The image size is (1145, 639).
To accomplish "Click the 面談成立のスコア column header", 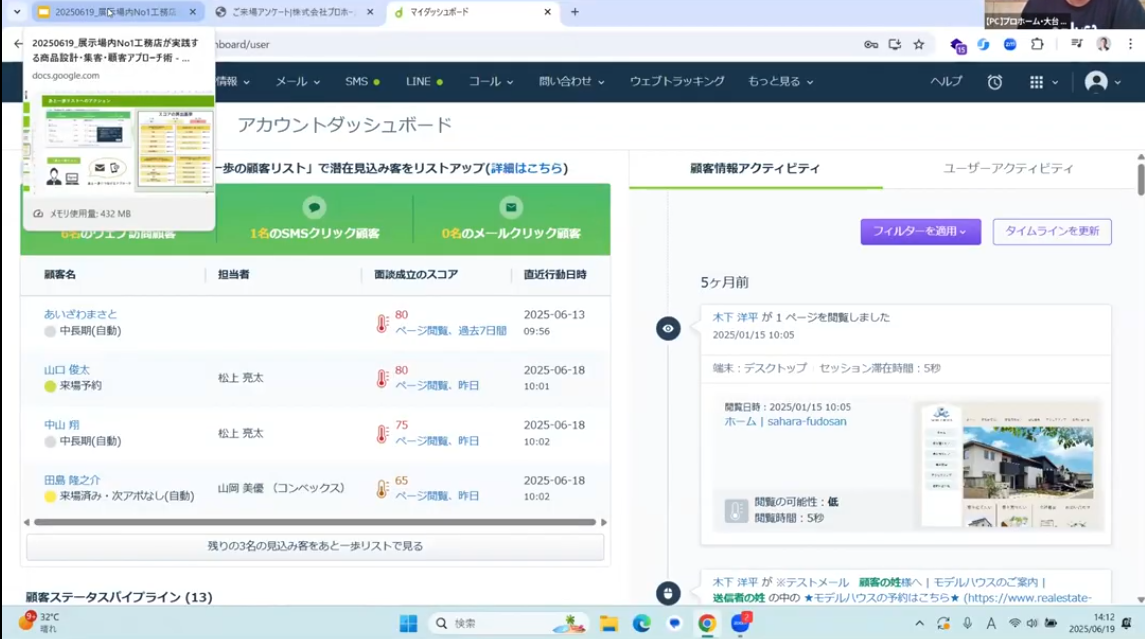I will point(416,275).
